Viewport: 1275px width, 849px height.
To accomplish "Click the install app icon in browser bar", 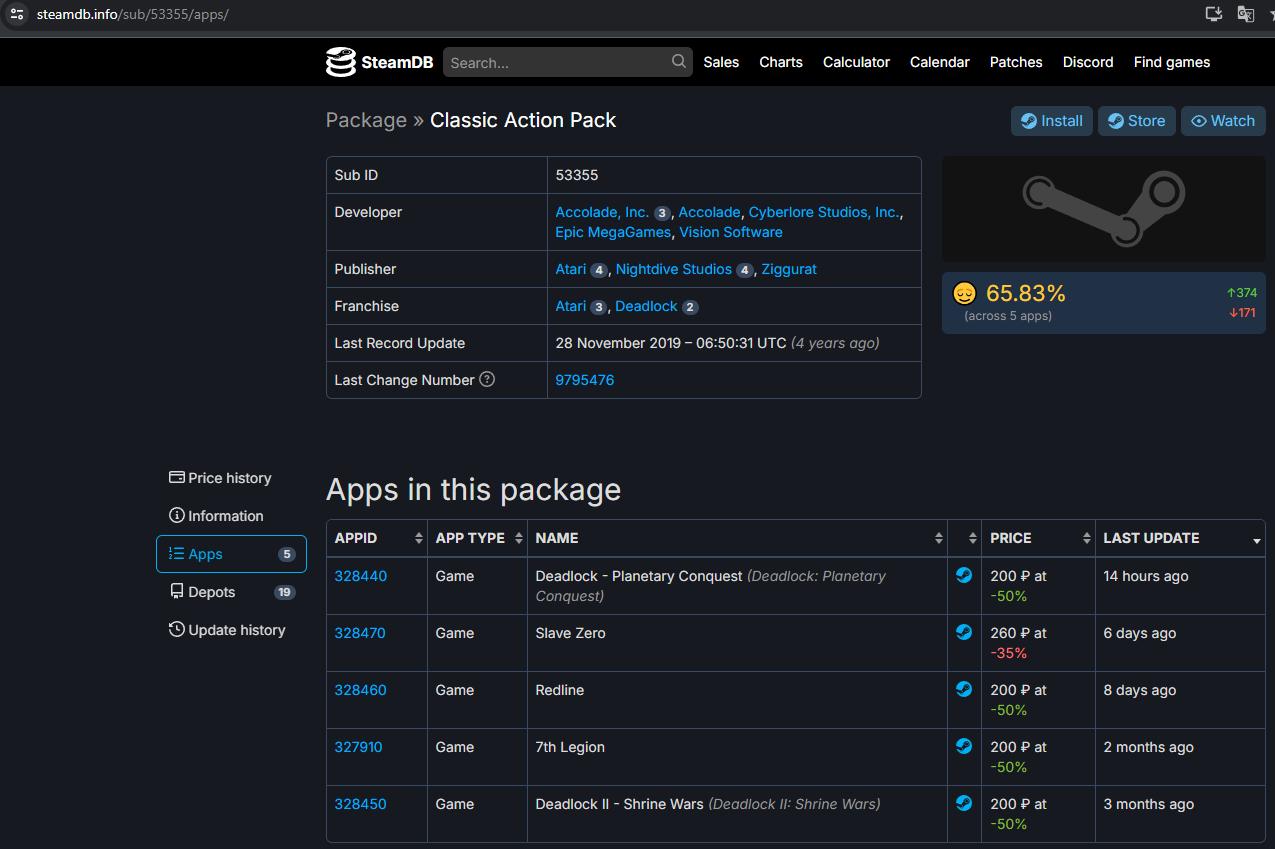I will point(1213,14).
